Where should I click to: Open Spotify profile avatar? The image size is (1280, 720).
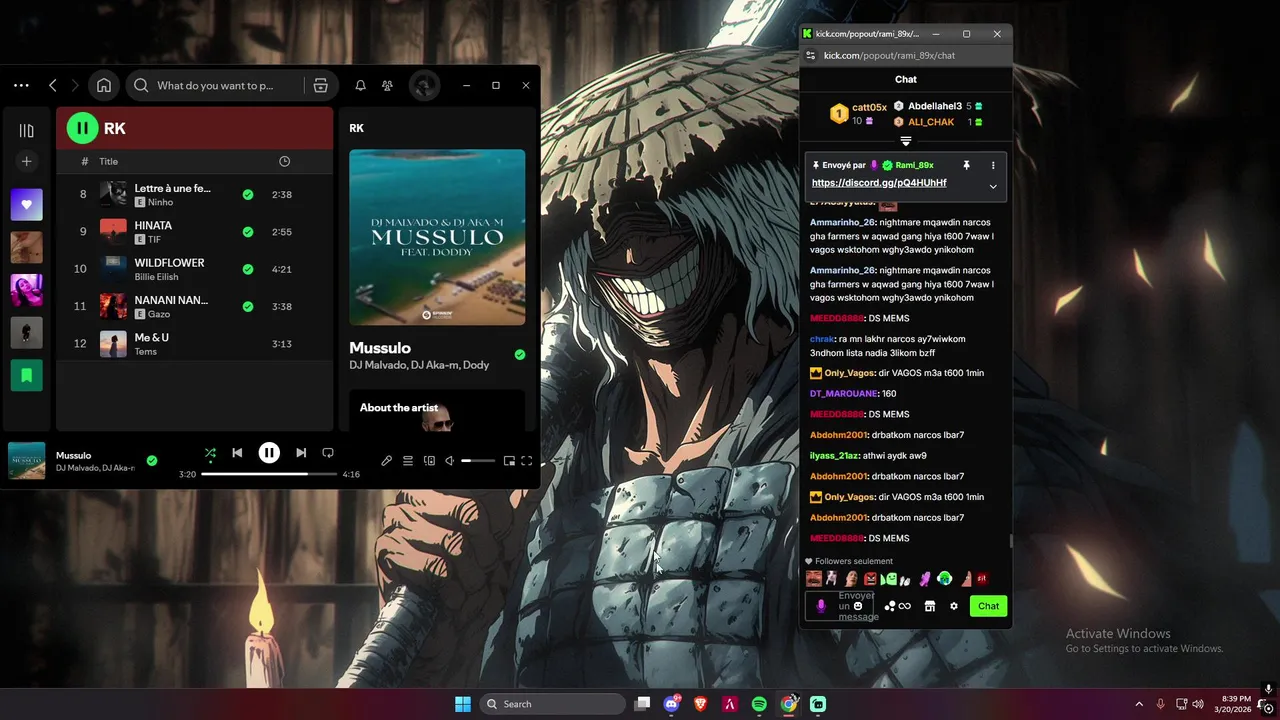pyautogui.click(x=424, y=85)
